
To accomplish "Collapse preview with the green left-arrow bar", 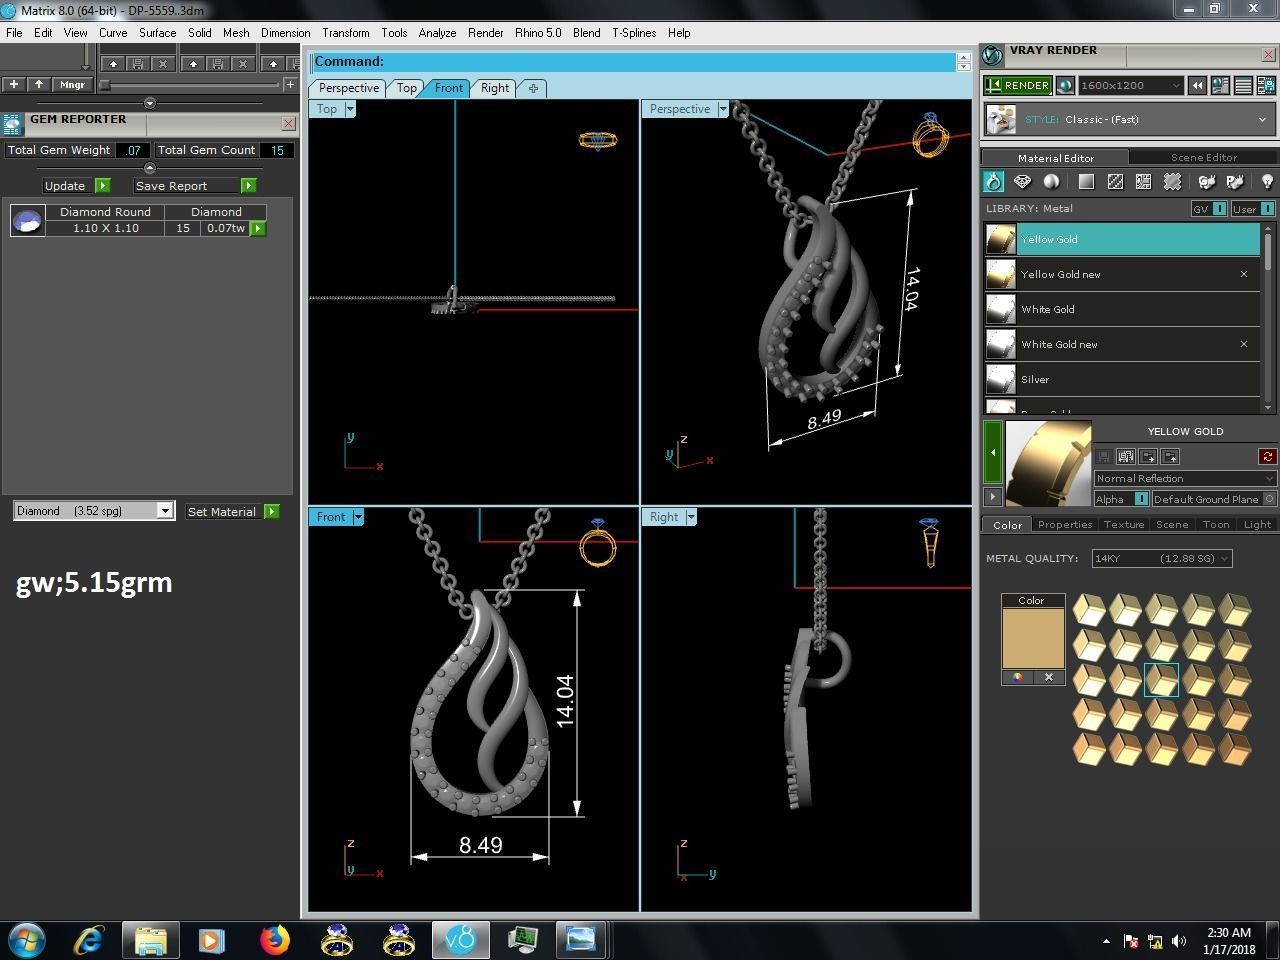I will (x=993, y=452).
